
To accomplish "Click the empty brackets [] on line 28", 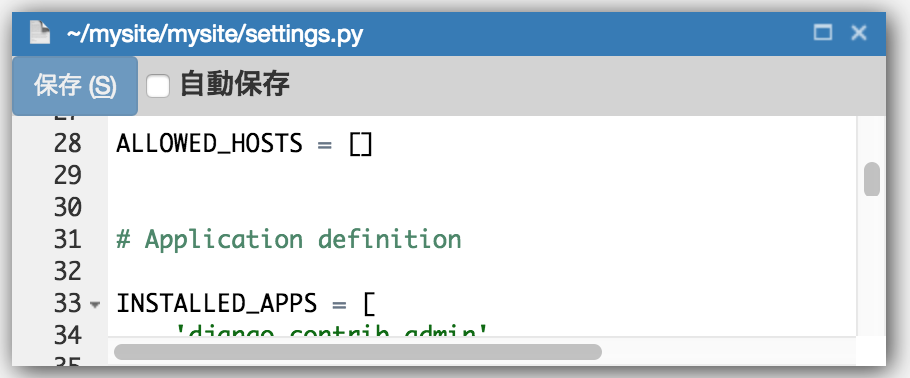I will tap(361, 144).
